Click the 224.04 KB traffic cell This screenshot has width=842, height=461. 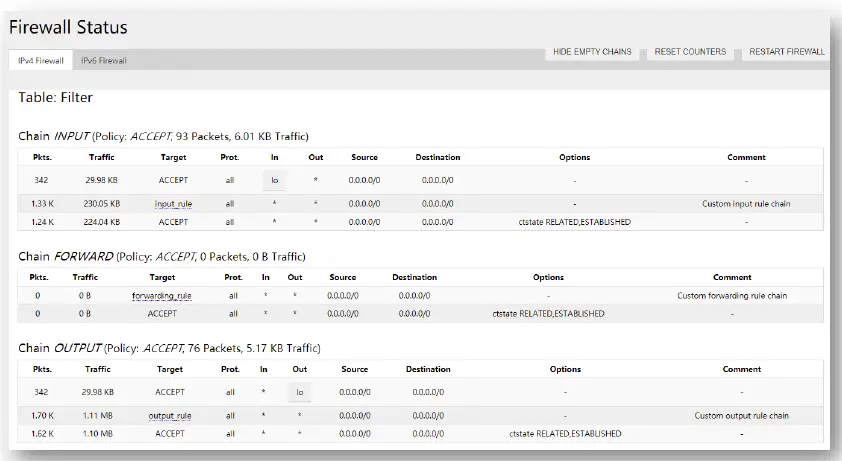point(101,222)
